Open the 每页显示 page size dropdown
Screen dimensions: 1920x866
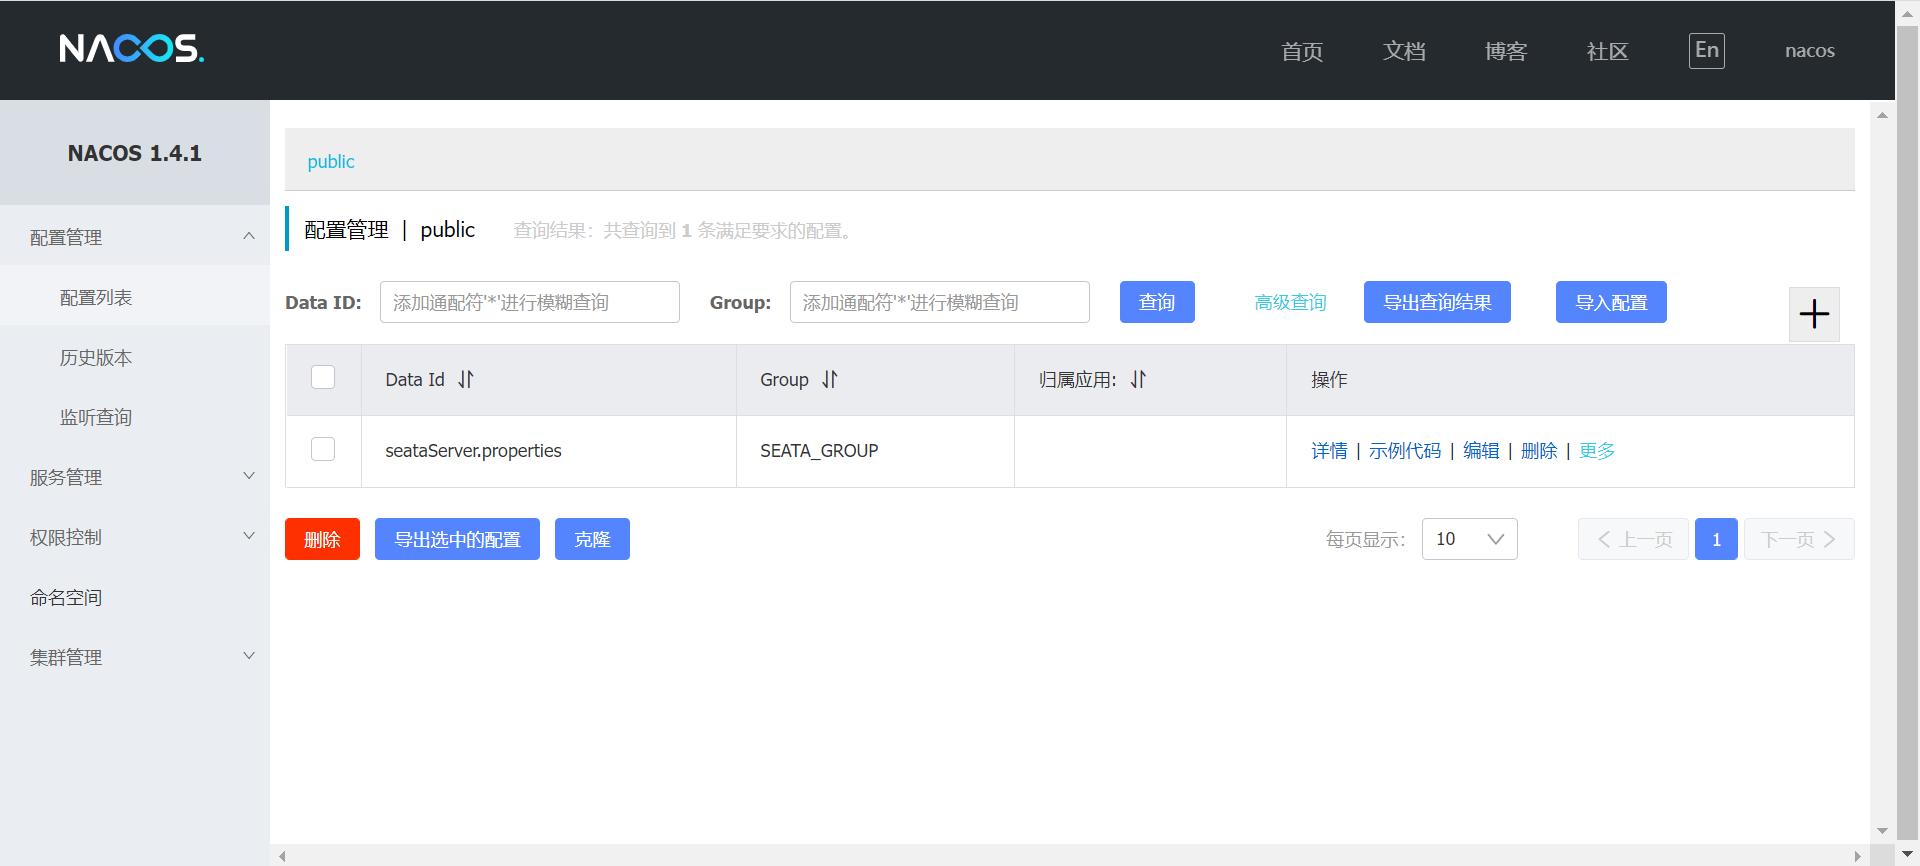click(1469, 539)
